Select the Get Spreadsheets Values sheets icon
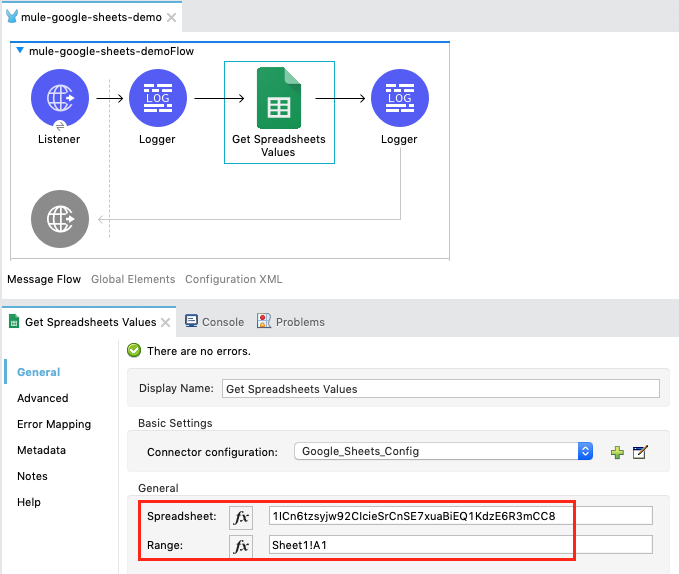Screen dimensions: 679x574 (x=278, y=97)
